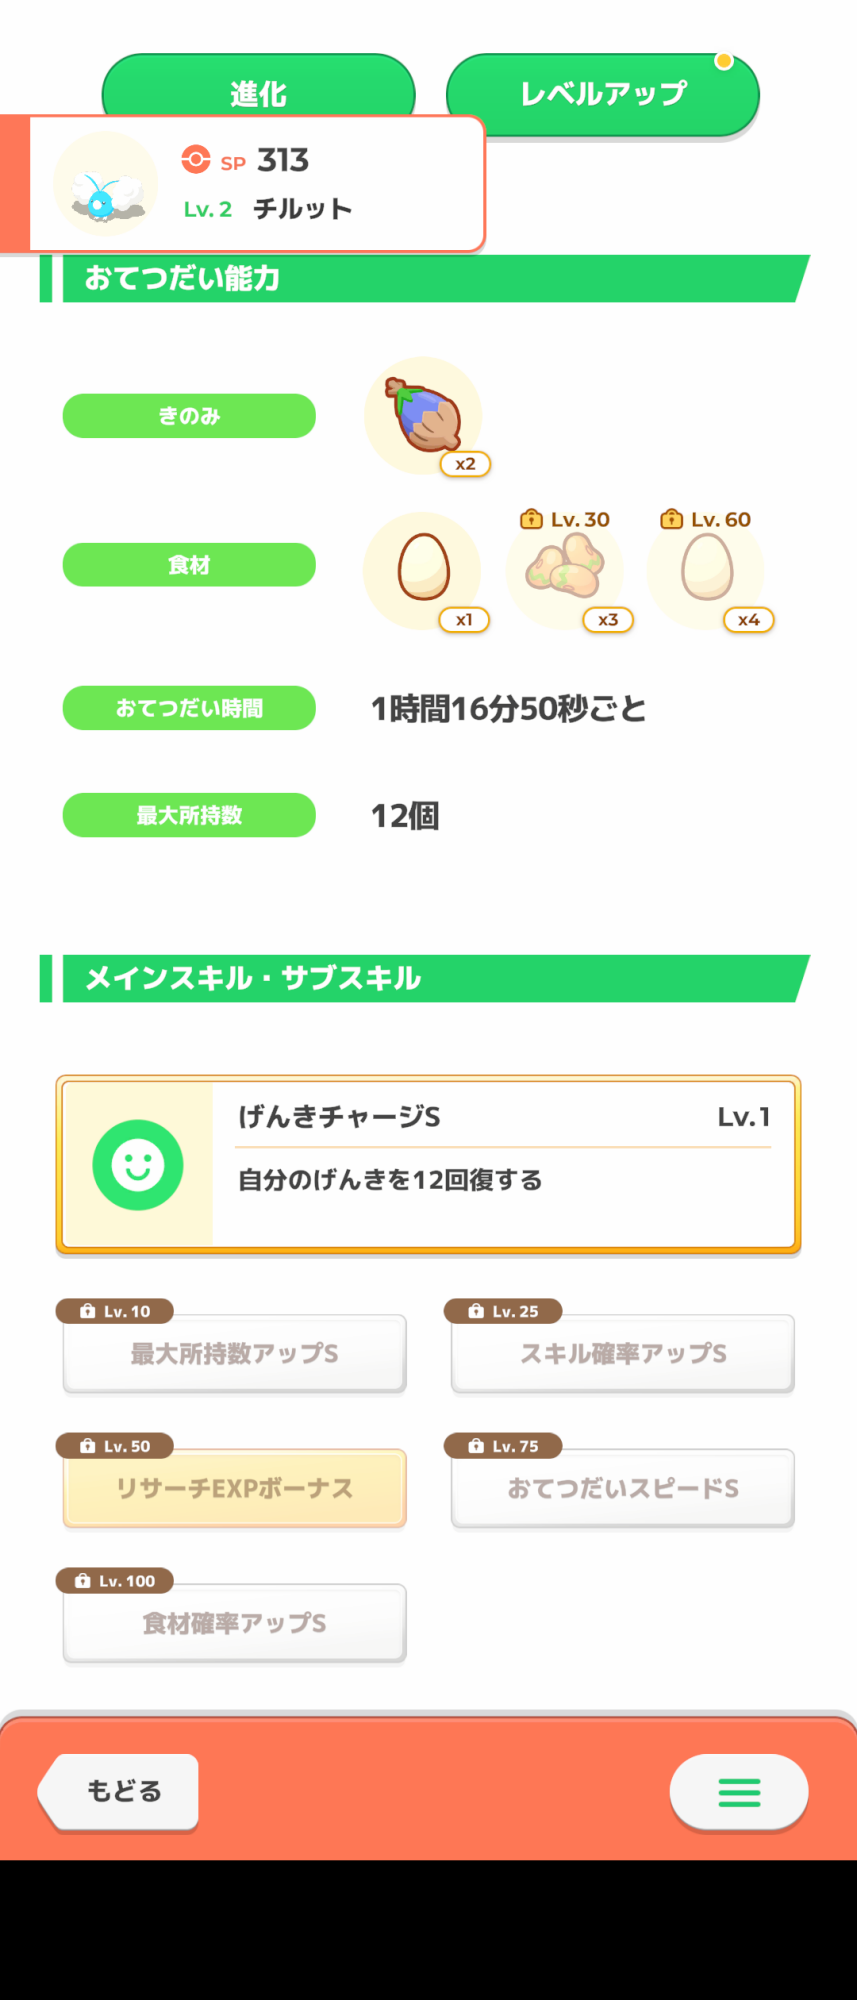Select the locked リサーチEXPボーナス sub-skill

click(x=234, y=1489)
